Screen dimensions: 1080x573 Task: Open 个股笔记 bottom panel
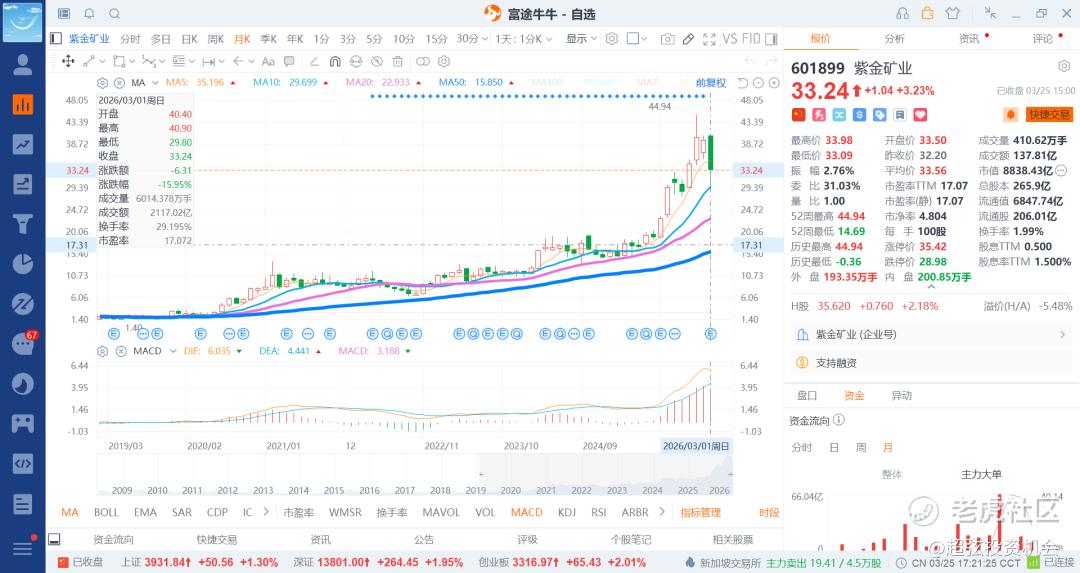630,539
